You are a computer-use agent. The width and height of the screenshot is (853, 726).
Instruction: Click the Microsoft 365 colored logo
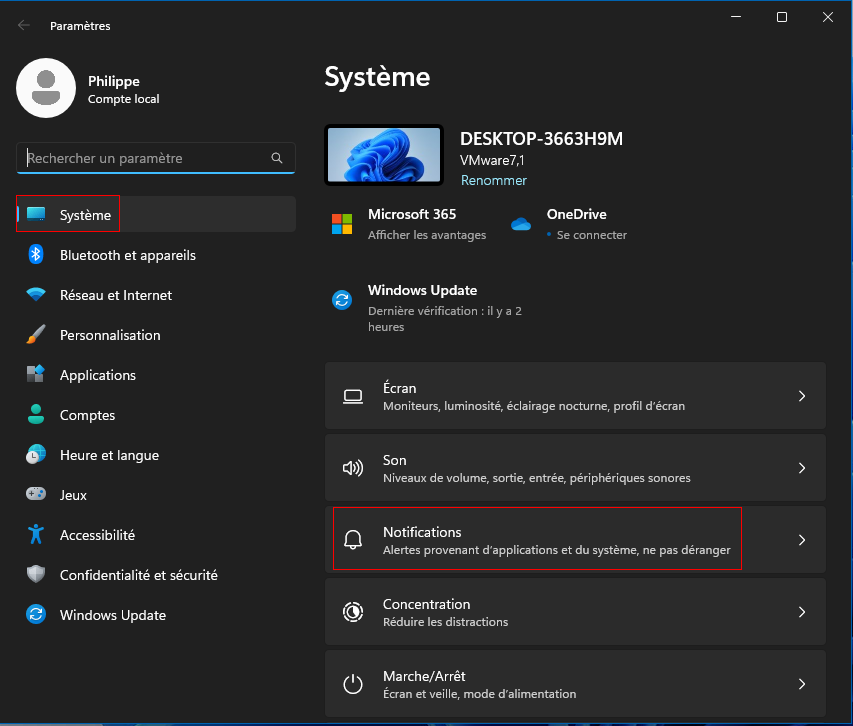coord(342,224)
